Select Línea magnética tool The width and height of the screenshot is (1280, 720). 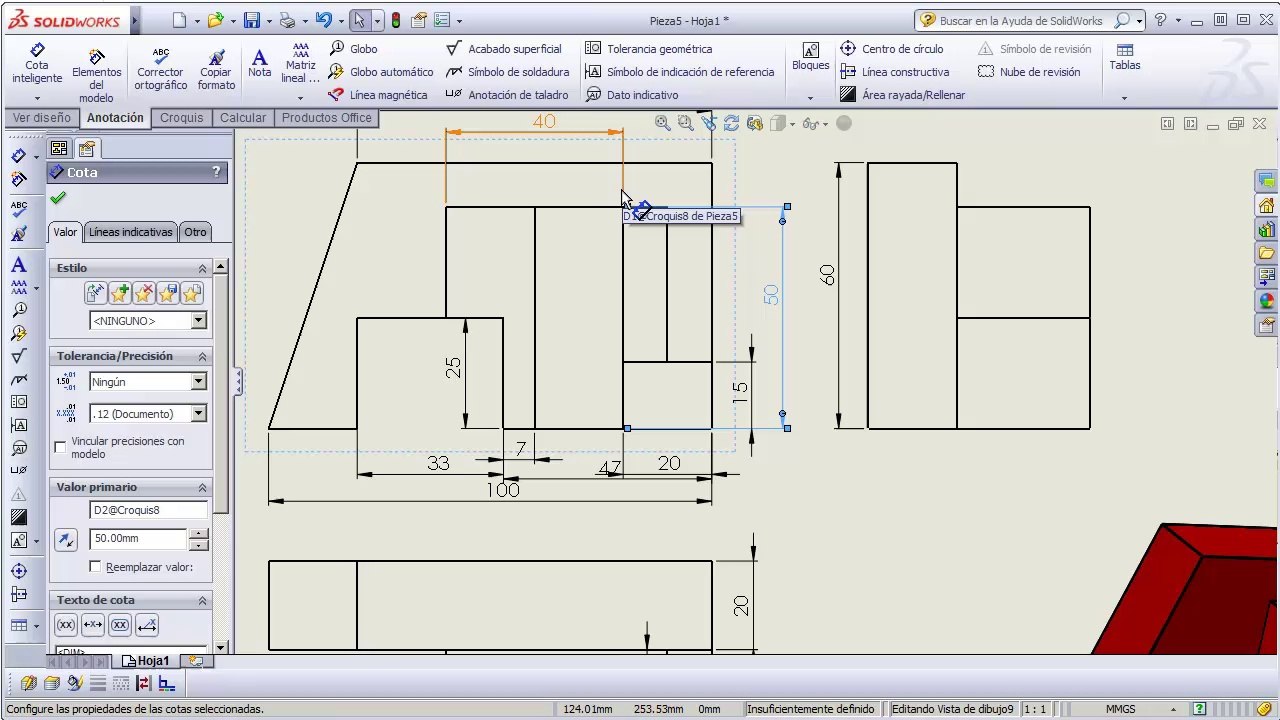(x=379, y=95)
